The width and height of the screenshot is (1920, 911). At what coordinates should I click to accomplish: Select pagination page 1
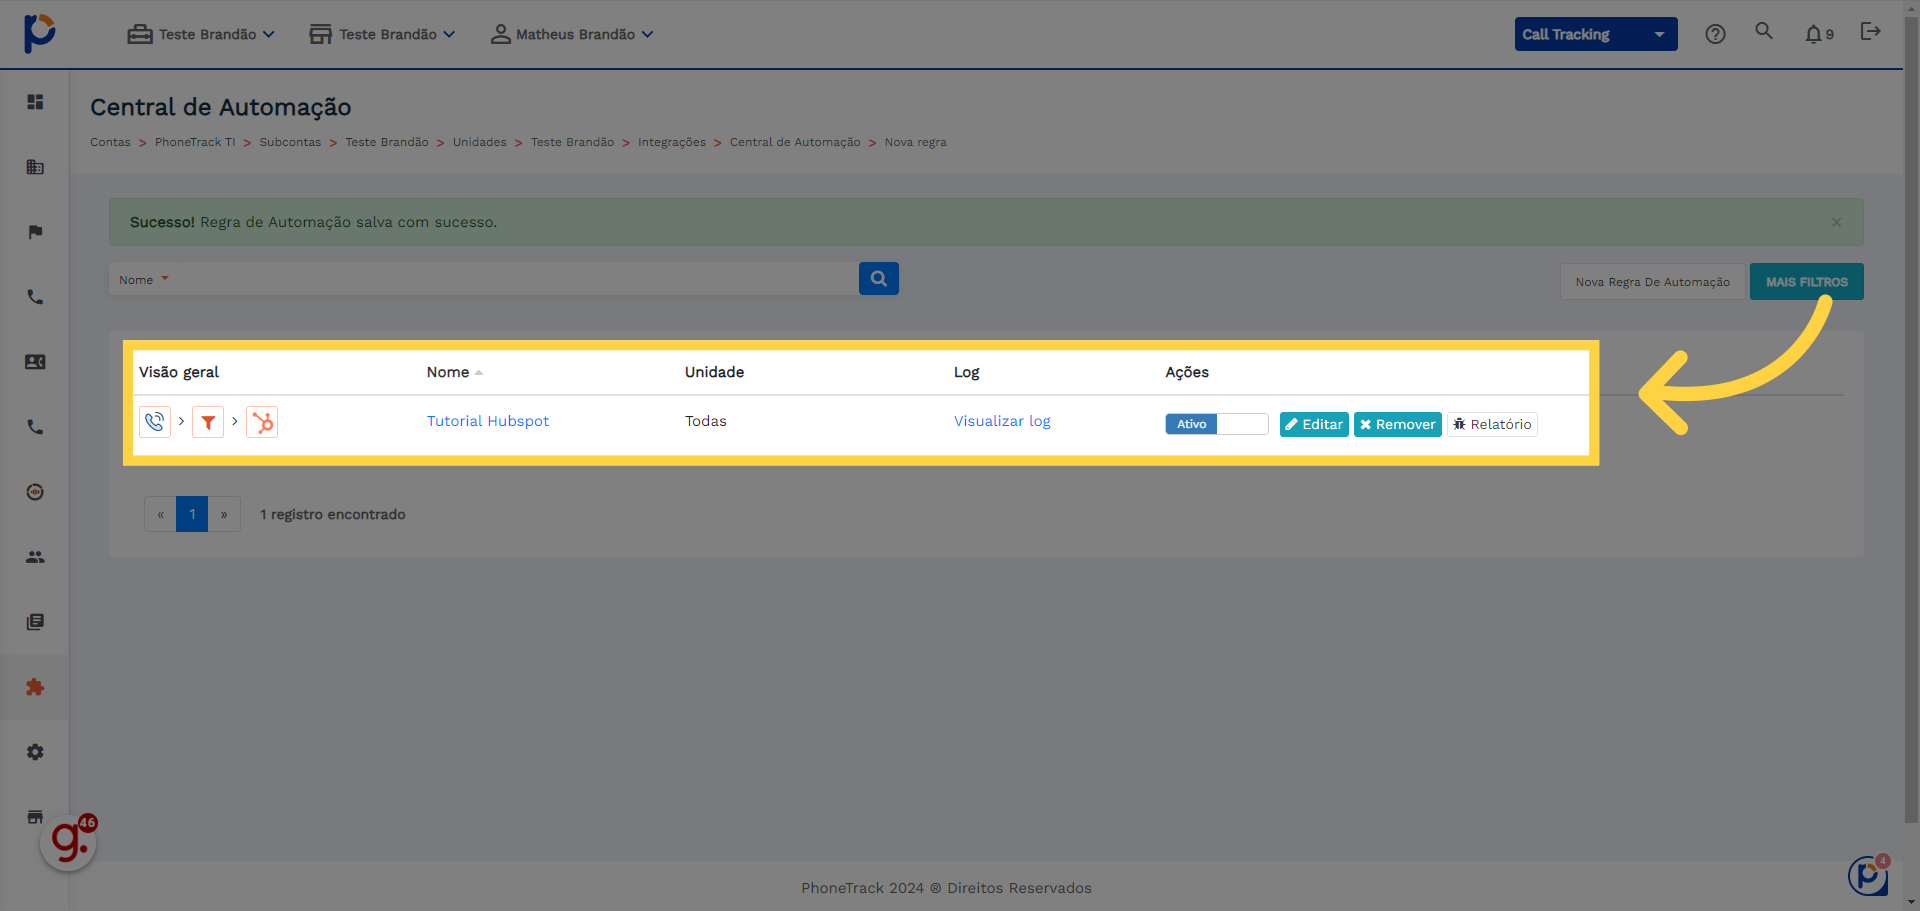(192, 514)
